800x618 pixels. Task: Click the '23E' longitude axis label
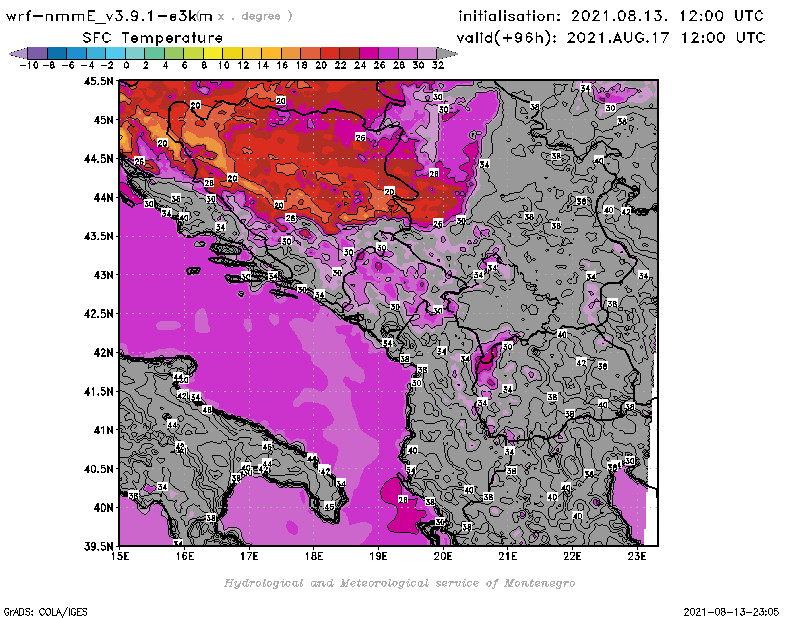point(637,556)
